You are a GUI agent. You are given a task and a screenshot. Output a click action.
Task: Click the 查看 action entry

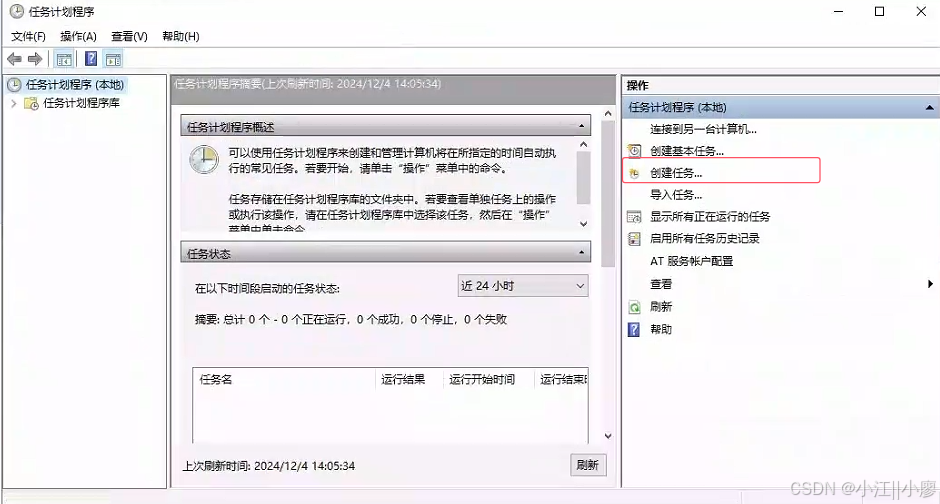[661, 284]
